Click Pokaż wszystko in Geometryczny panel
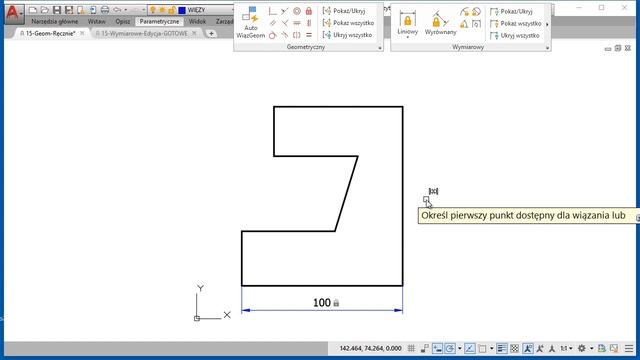The height and width of the screenshot is (360, 640). tap(348, 23)
